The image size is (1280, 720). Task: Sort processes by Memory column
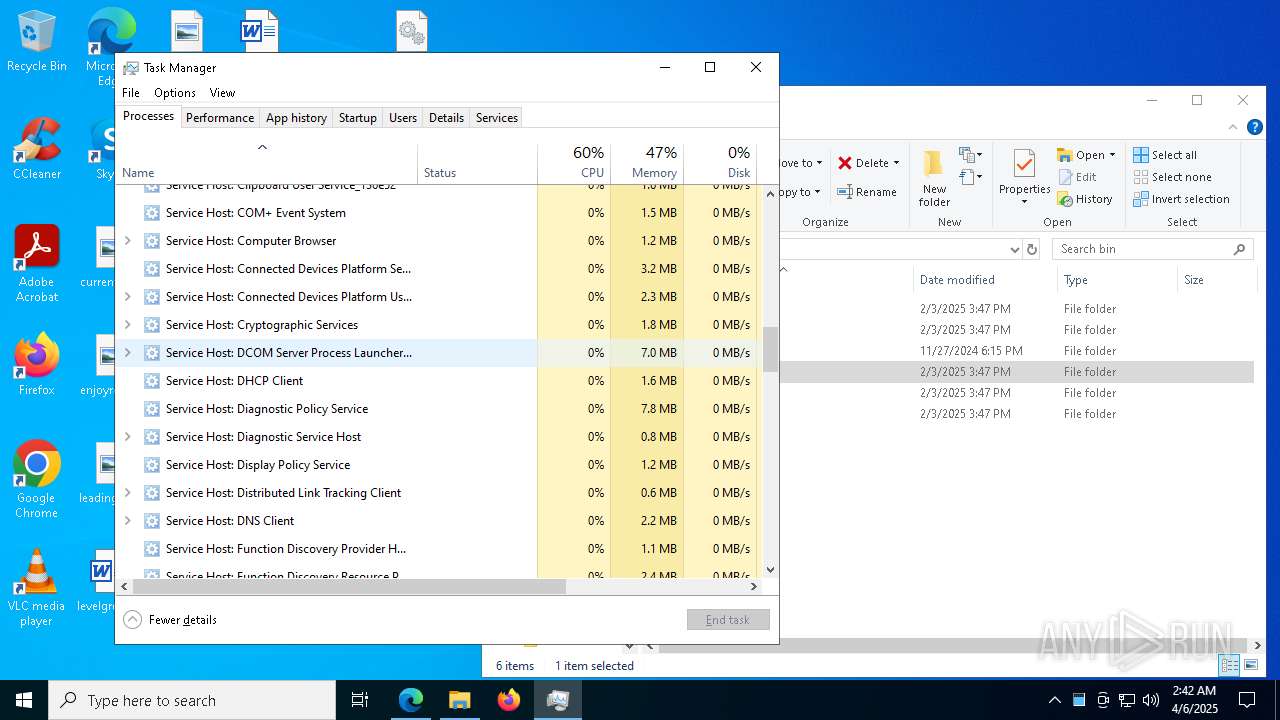[x=647, y=163]
